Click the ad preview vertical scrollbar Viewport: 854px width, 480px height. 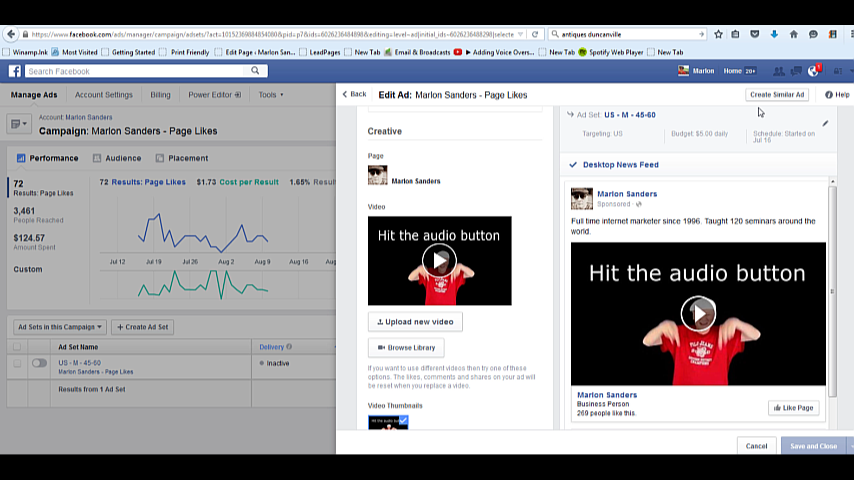832,291
